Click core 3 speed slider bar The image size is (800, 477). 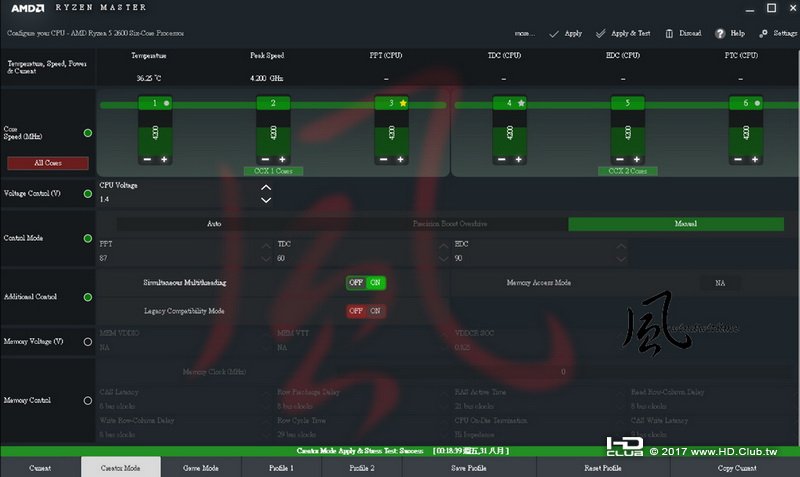tap(391, 133)
